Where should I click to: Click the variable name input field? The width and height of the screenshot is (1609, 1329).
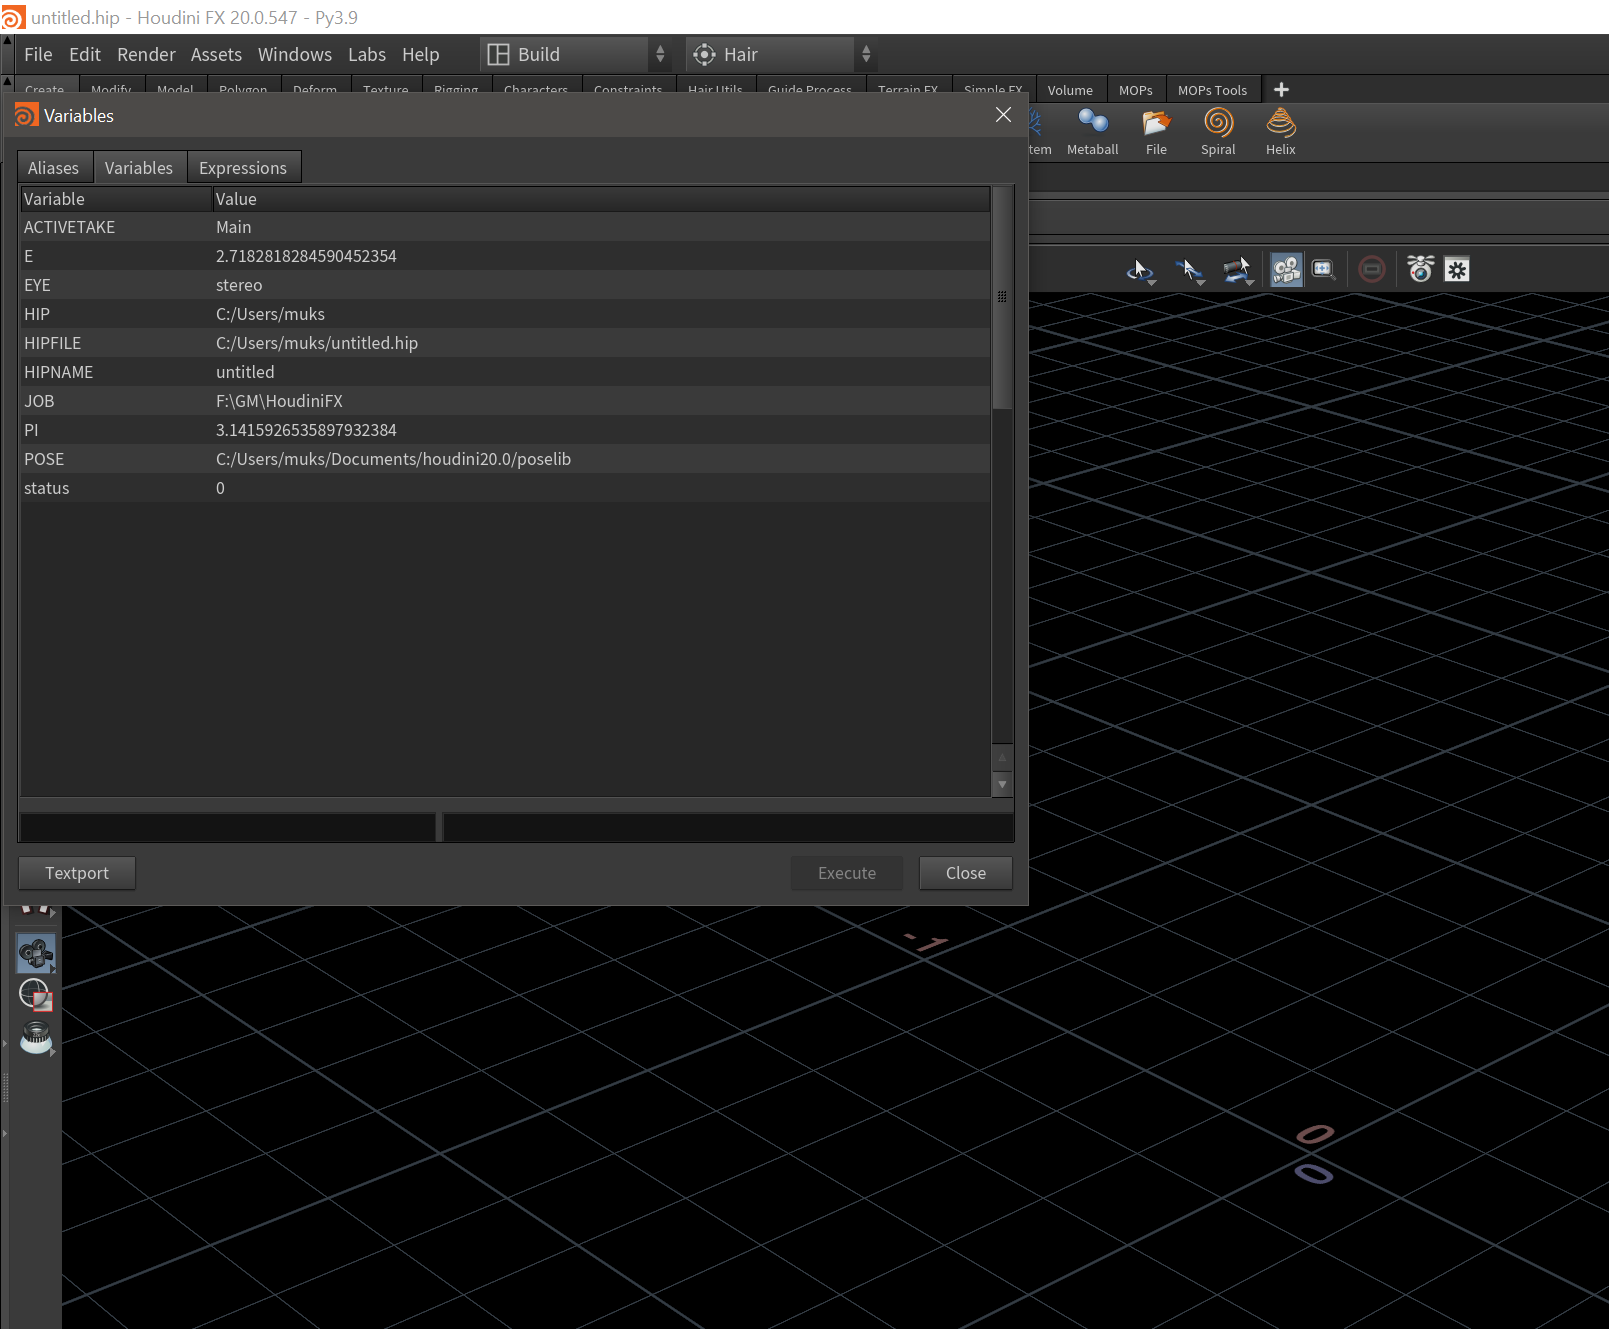click(x=228, y=827)
